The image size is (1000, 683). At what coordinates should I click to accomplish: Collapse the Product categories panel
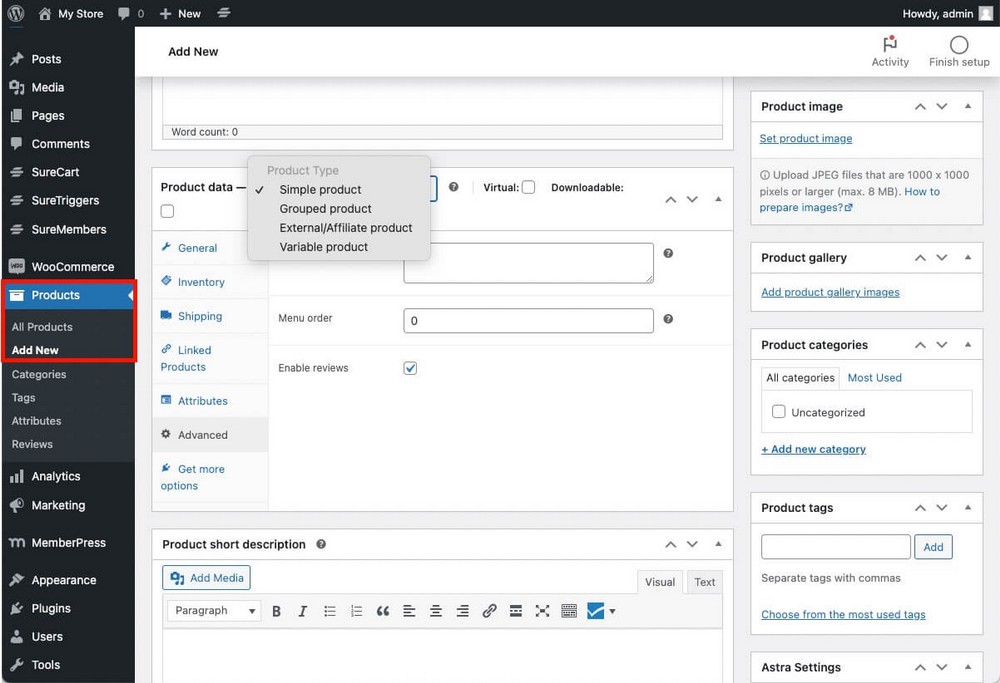(968, 344)
